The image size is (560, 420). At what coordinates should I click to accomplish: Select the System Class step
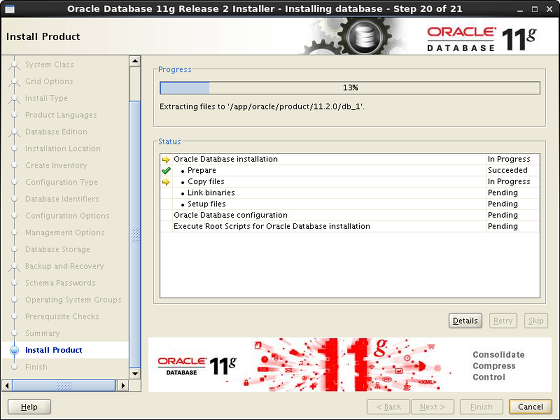point(50,64)
